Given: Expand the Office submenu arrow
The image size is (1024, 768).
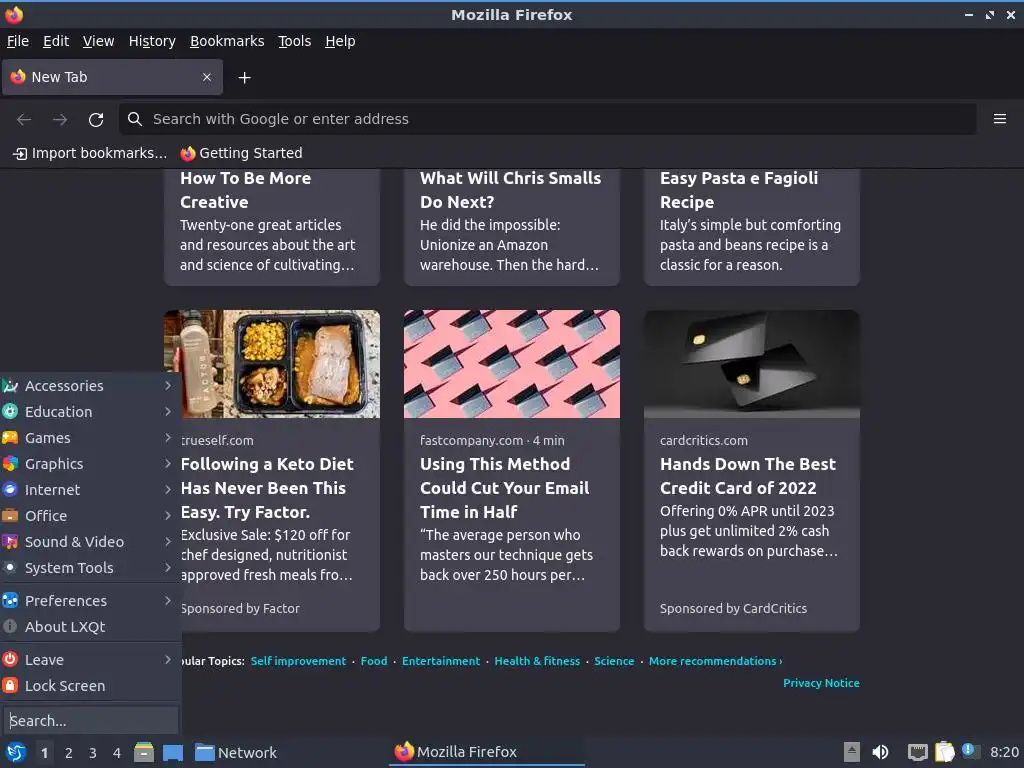Looking at the screenshot, I should coord(168,515).
